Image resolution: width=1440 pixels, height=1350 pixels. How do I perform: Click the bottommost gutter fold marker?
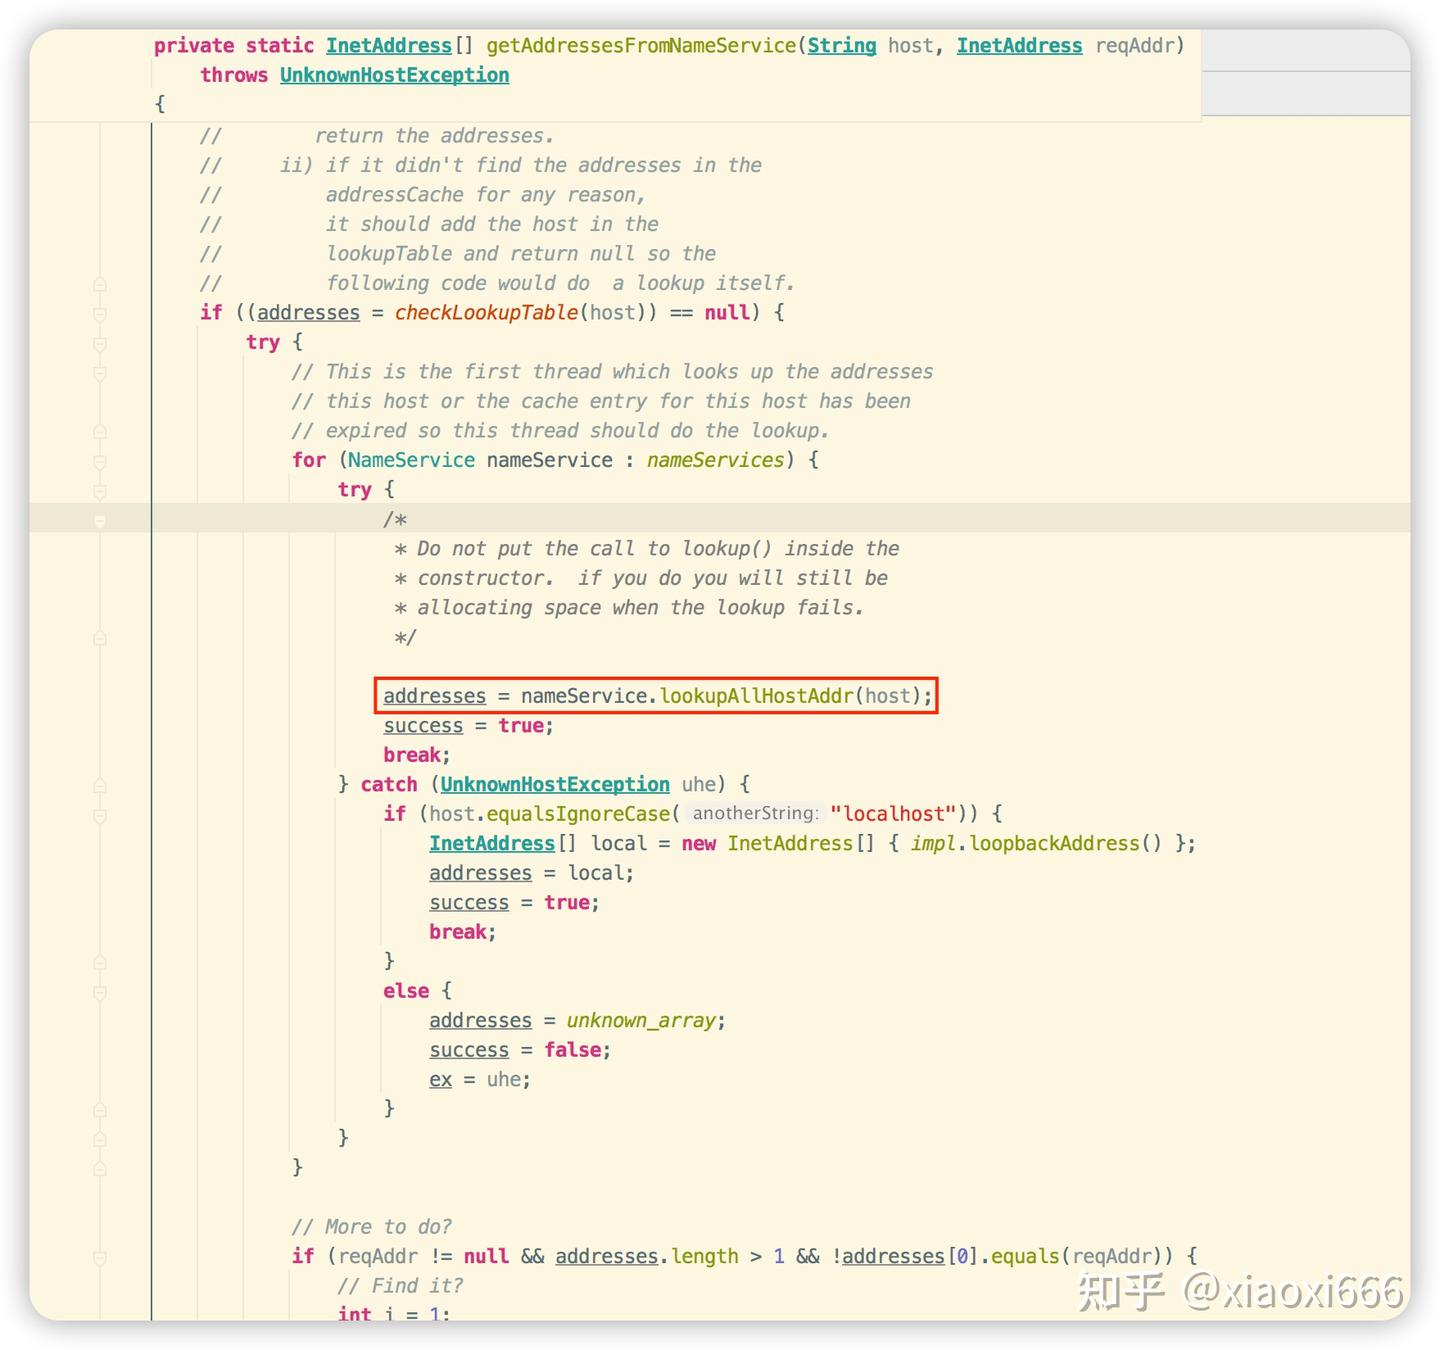coord(98,1255)
